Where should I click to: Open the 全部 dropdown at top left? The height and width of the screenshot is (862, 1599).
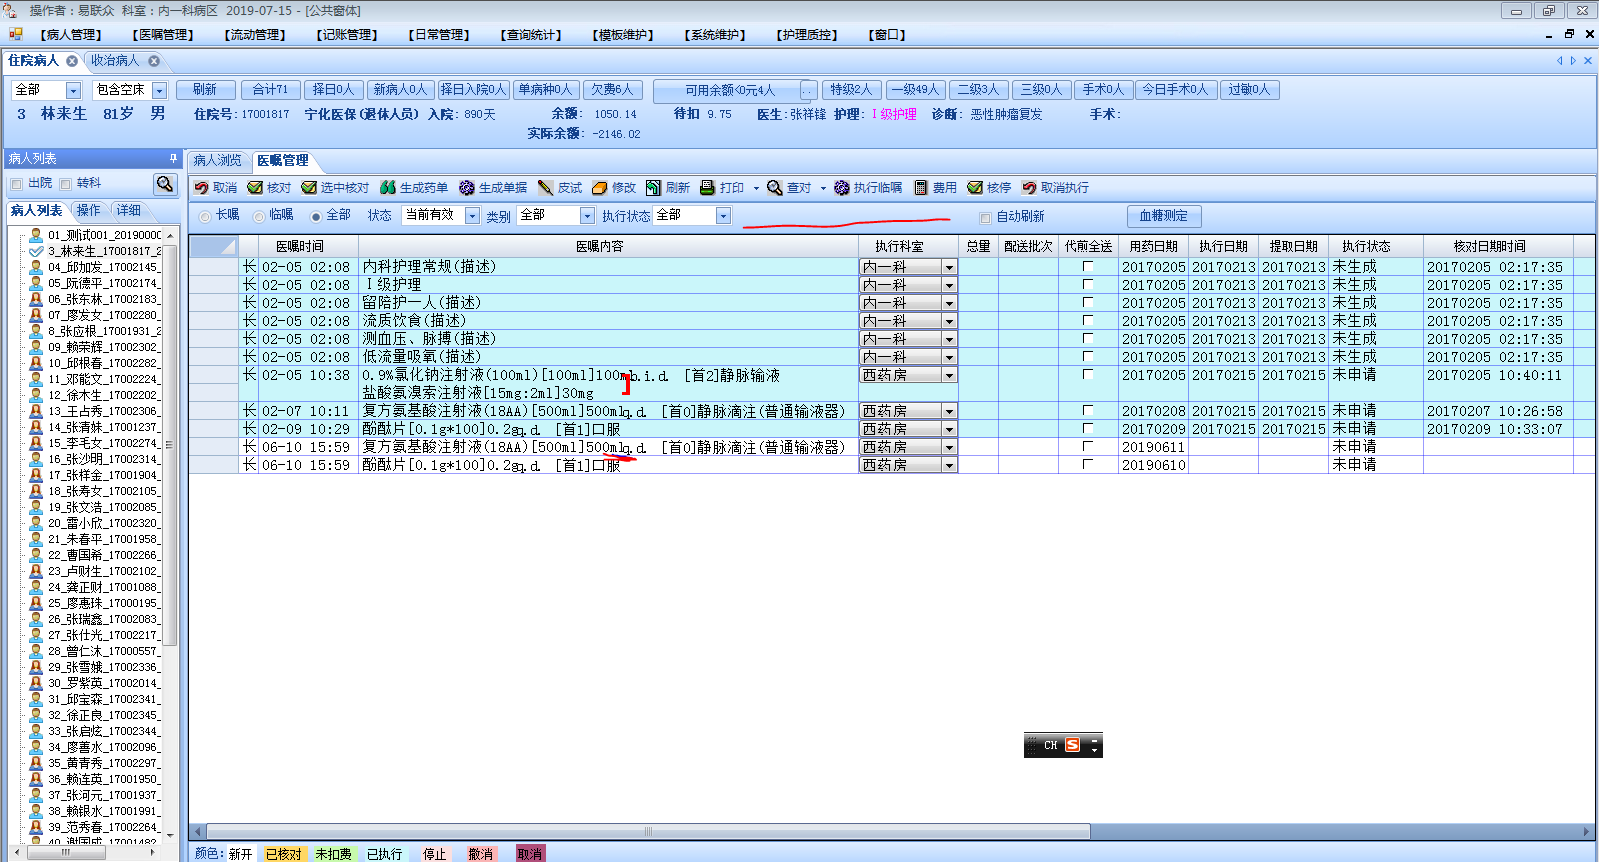tap(73, 91)
